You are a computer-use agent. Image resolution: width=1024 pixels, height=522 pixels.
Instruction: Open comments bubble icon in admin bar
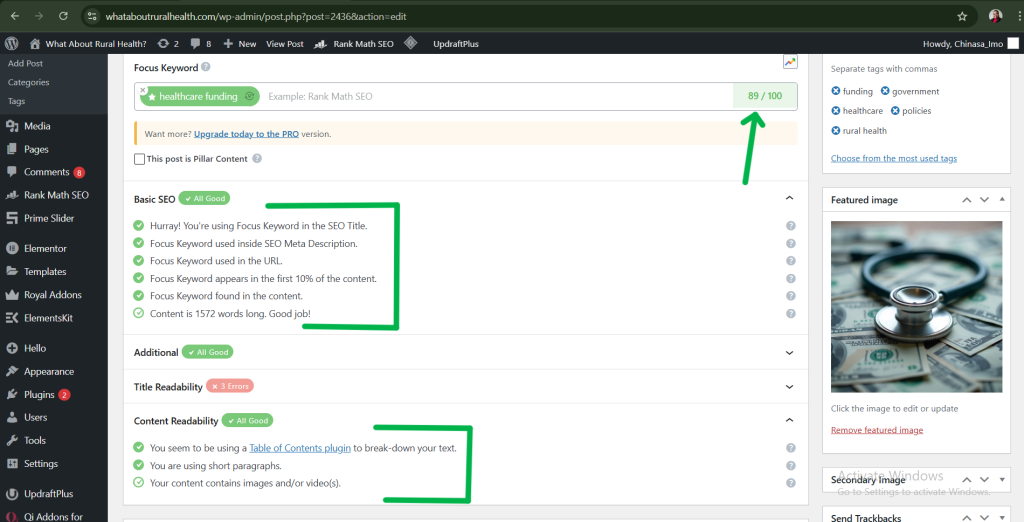(195, 44)
